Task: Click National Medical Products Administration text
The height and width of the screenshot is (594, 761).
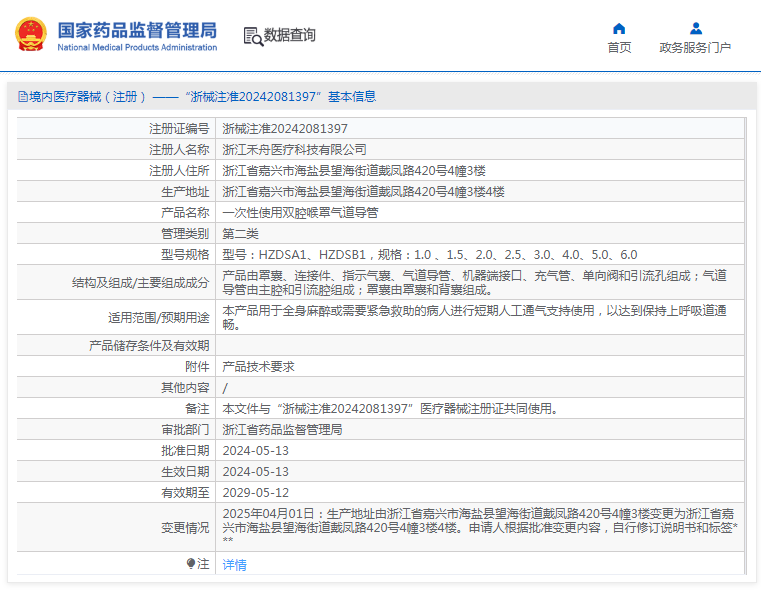Action: click(x=137, y=48)
